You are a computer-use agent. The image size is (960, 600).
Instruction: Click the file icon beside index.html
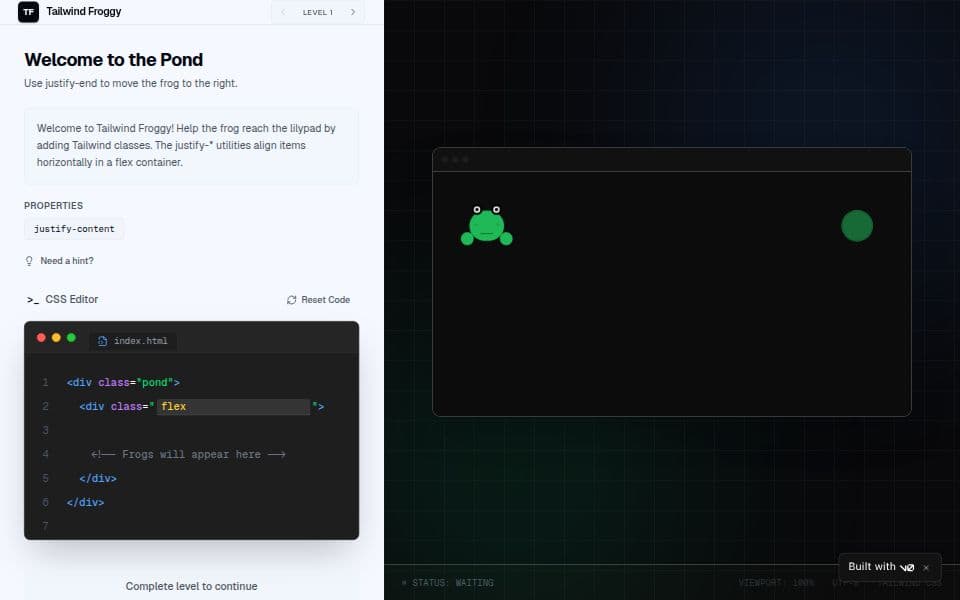(102, 341)
